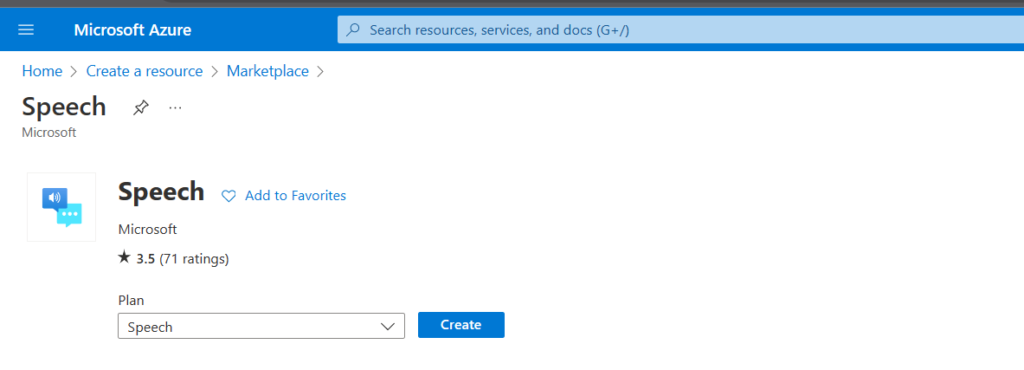Return to Marketplace breadcrumb
This screenshot has height=370, width=1024.
(x=268, y=71)
